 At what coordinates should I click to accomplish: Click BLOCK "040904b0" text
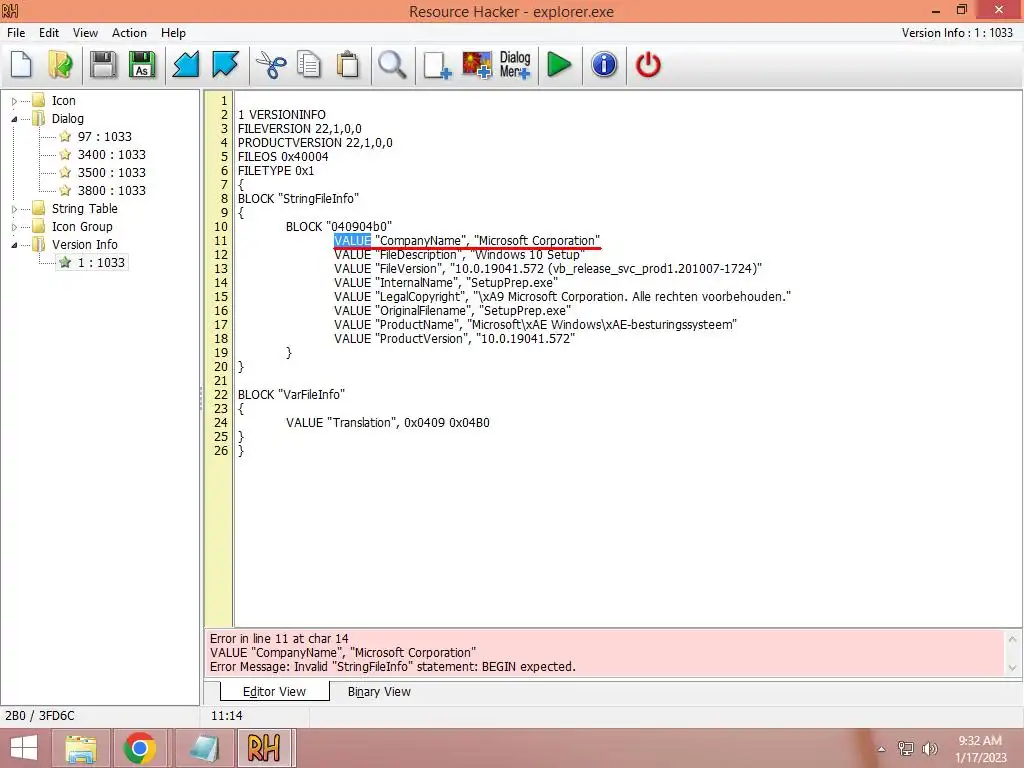pyautogui.click(x=338, y=227)
